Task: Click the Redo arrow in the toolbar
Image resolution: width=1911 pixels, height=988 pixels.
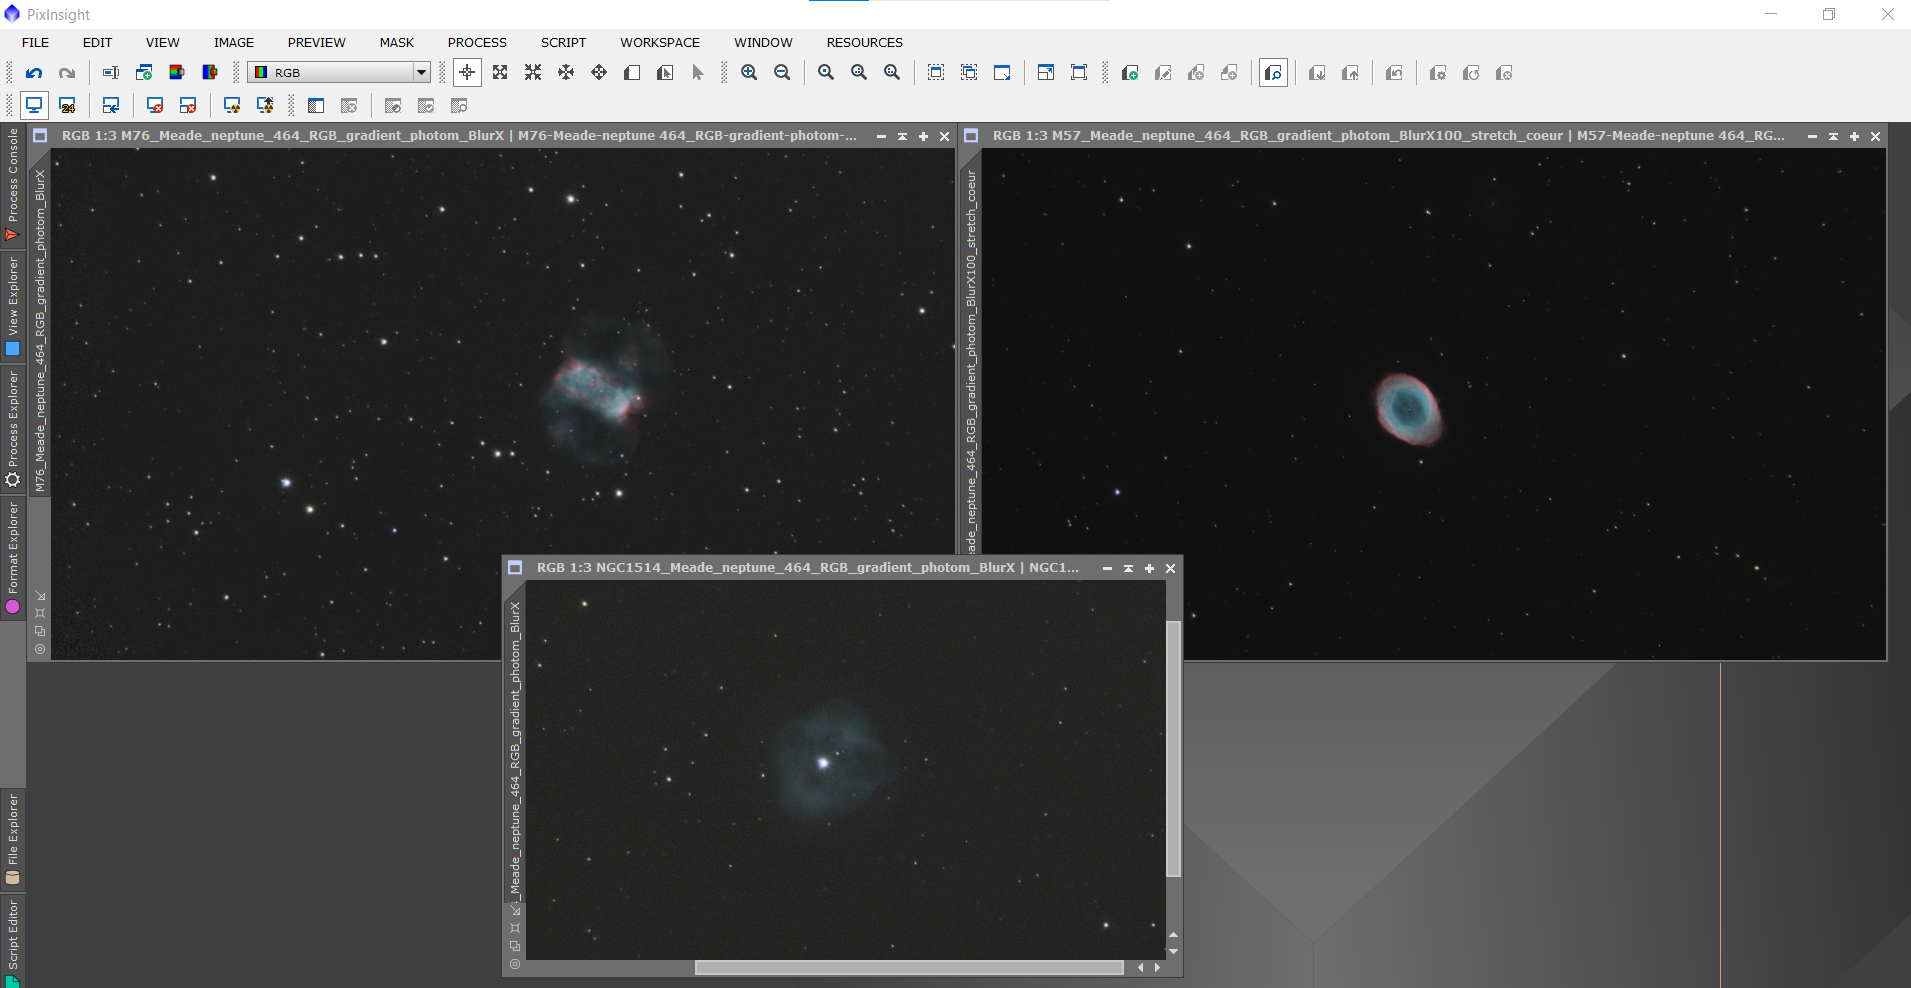Action: pos(67,73)
